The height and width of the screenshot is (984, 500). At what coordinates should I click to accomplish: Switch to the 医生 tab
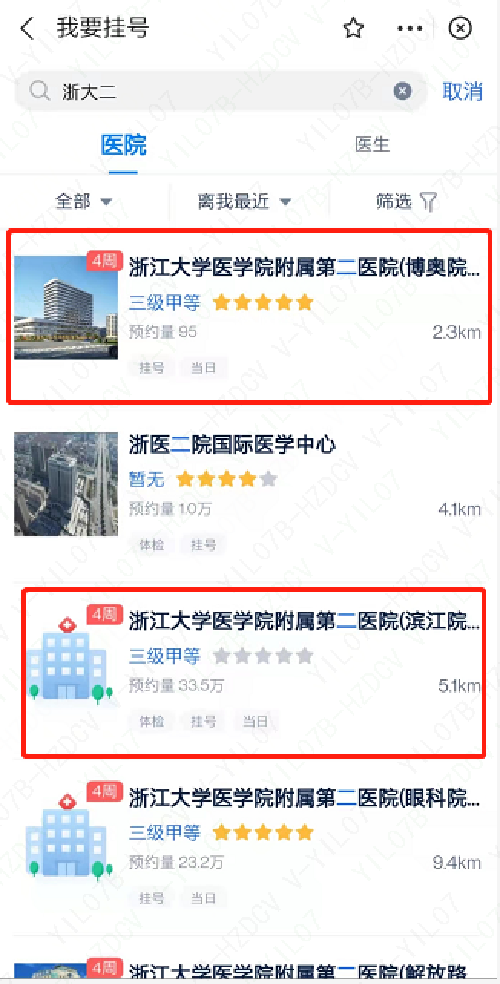373,145
